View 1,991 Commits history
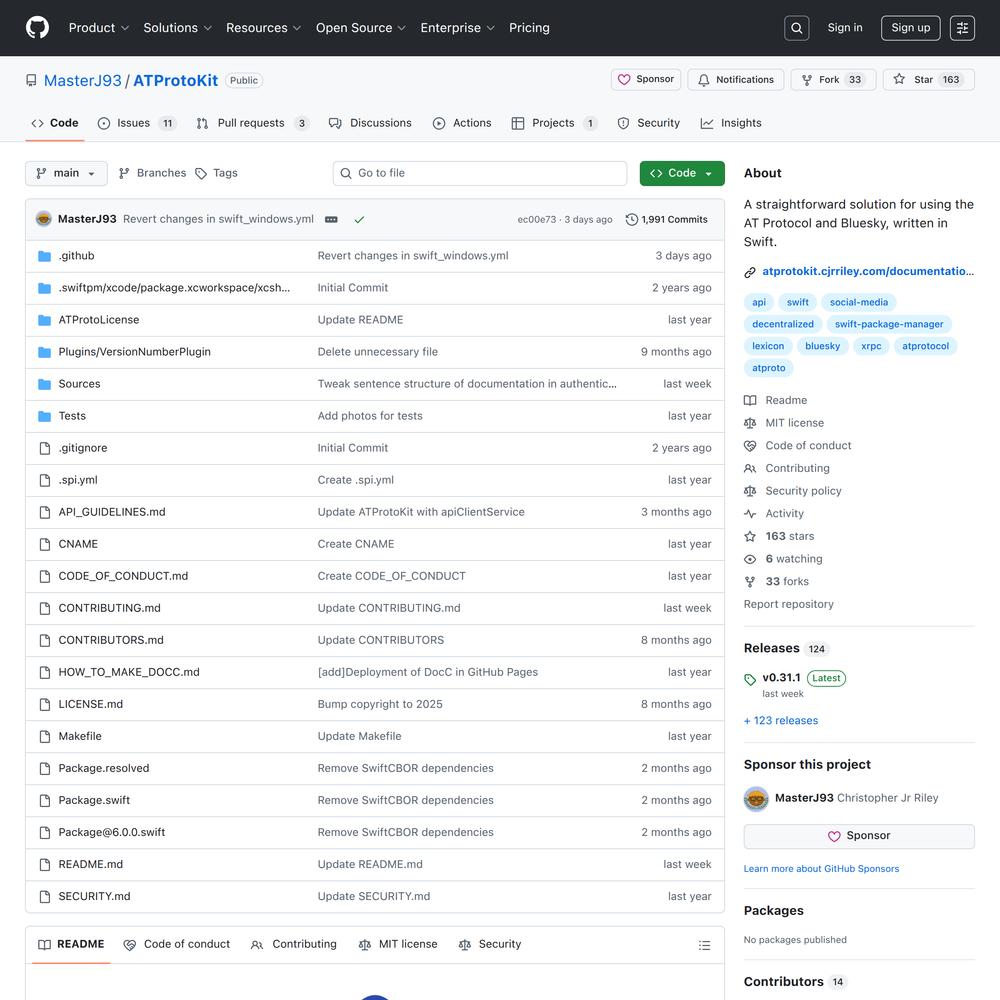Viewport: 1000px width, 1000px height. point(666,219)
